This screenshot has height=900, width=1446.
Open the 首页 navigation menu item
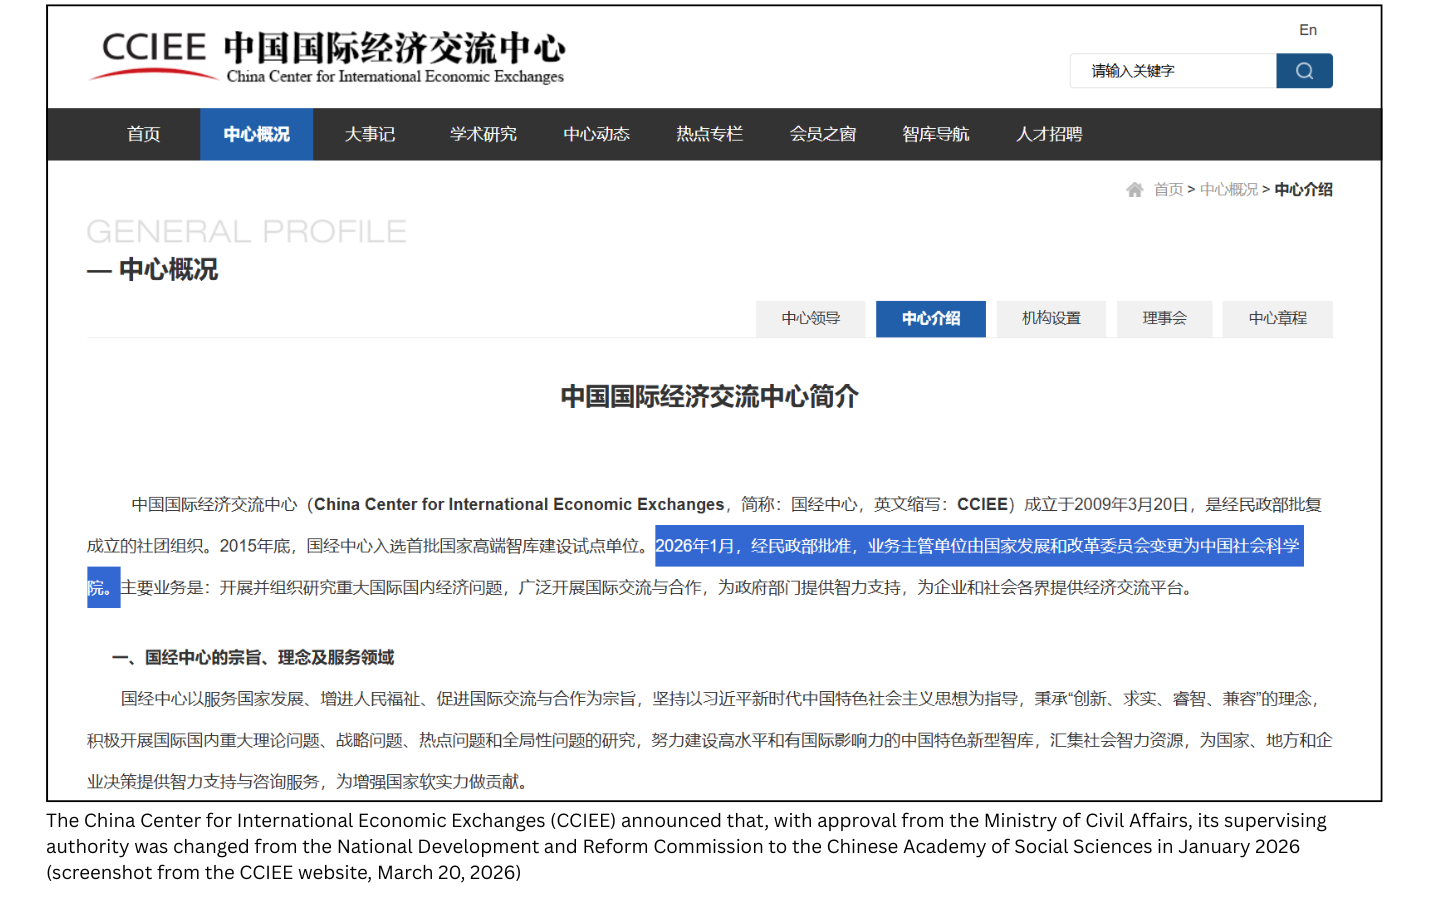pyautogui.click(x=143, y=134)
